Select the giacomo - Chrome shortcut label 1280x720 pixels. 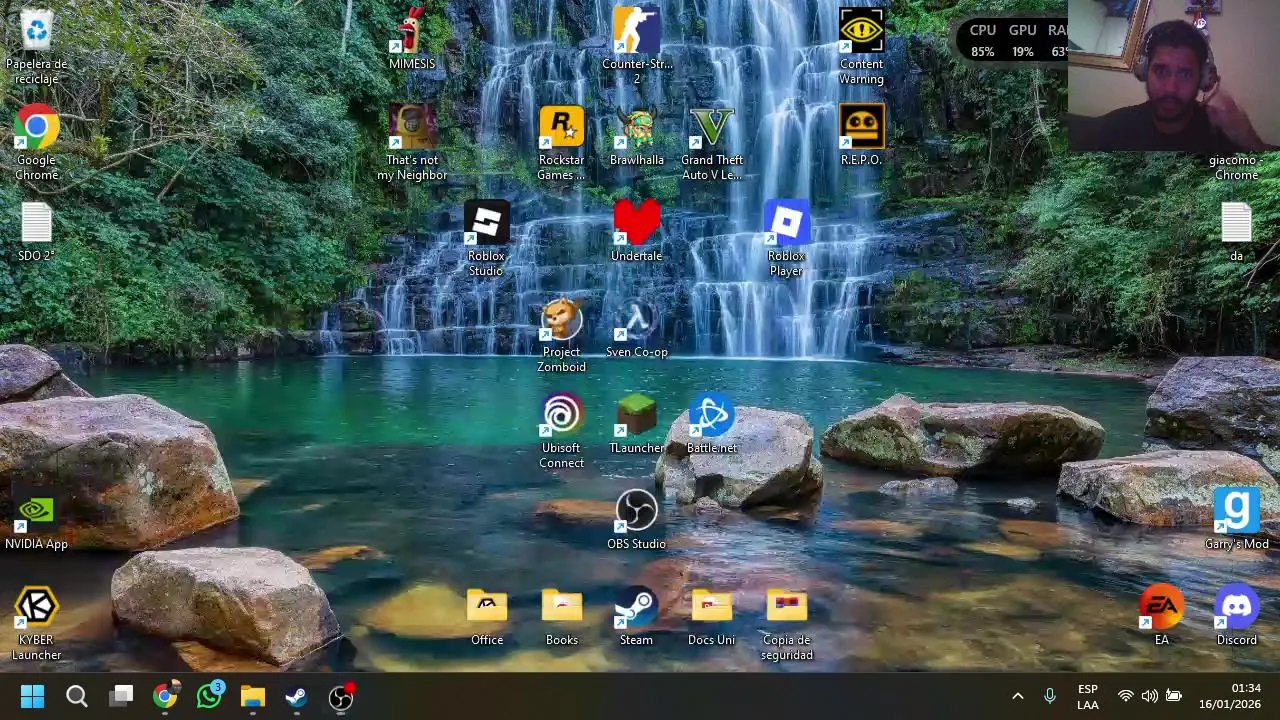(x=1236, y=167)
